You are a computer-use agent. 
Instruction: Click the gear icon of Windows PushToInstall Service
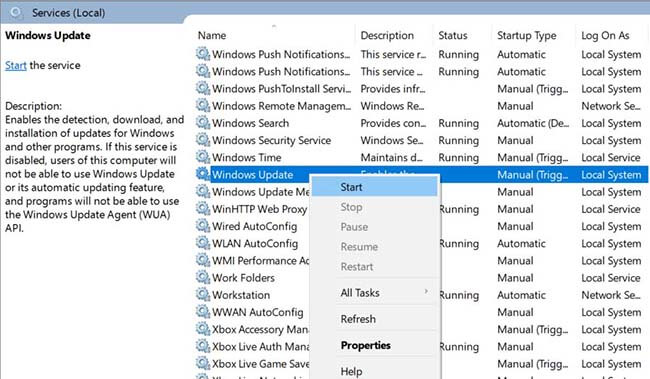point(203,88)
